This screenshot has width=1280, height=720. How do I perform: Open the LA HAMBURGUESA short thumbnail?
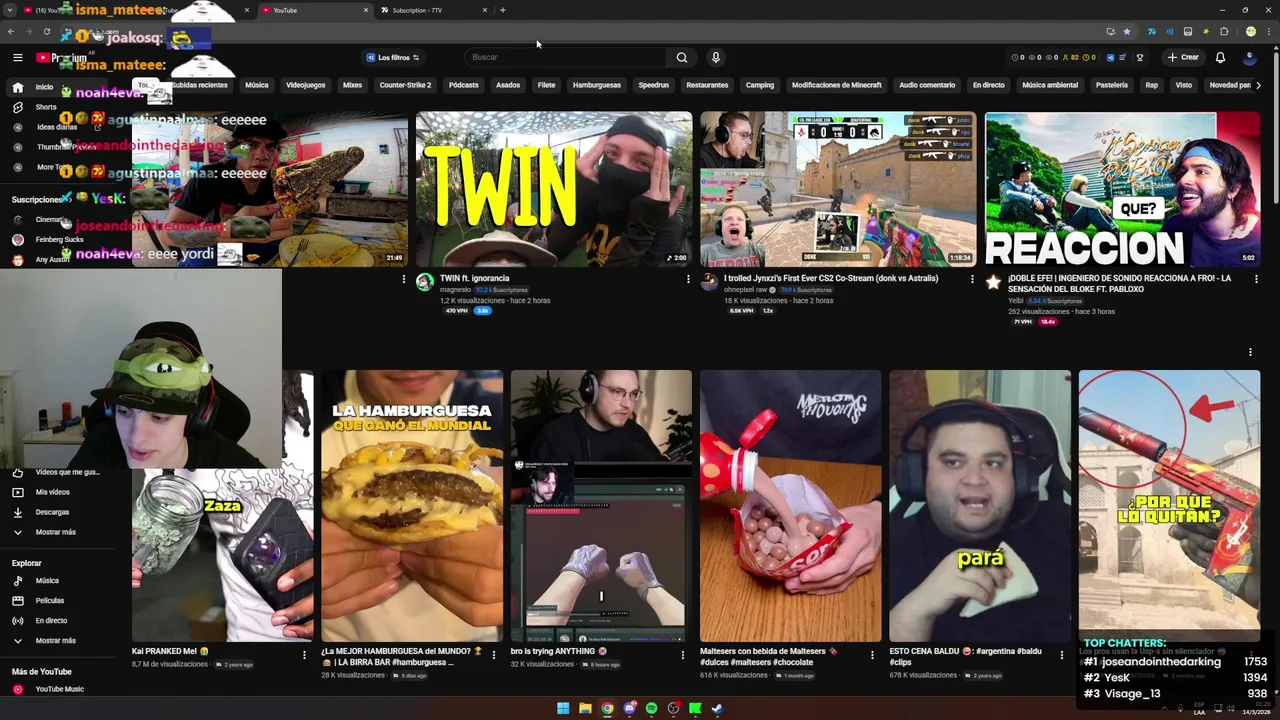(x=412, y=506)
